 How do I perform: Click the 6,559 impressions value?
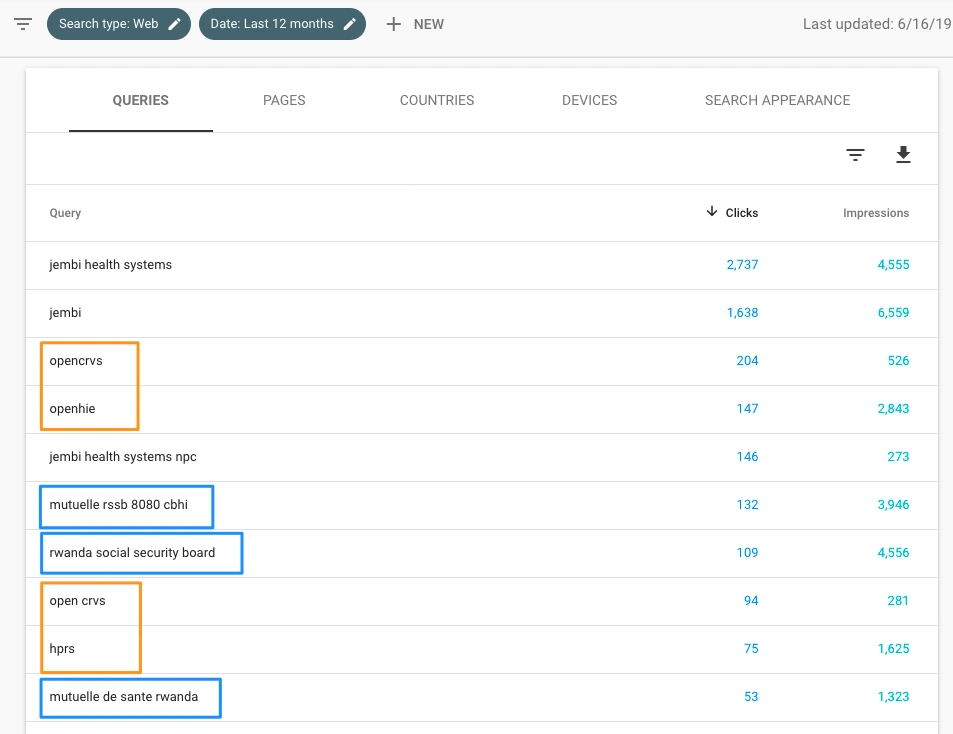click(x=893, y=313)
